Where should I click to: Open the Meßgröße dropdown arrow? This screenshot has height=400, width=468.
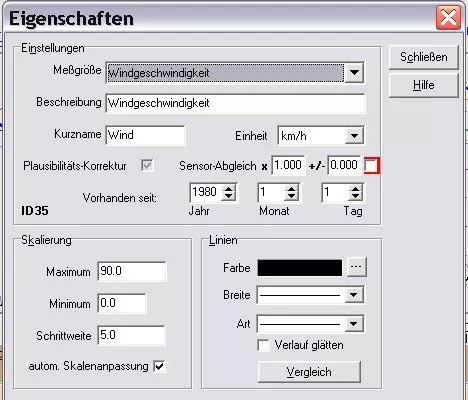354,72
